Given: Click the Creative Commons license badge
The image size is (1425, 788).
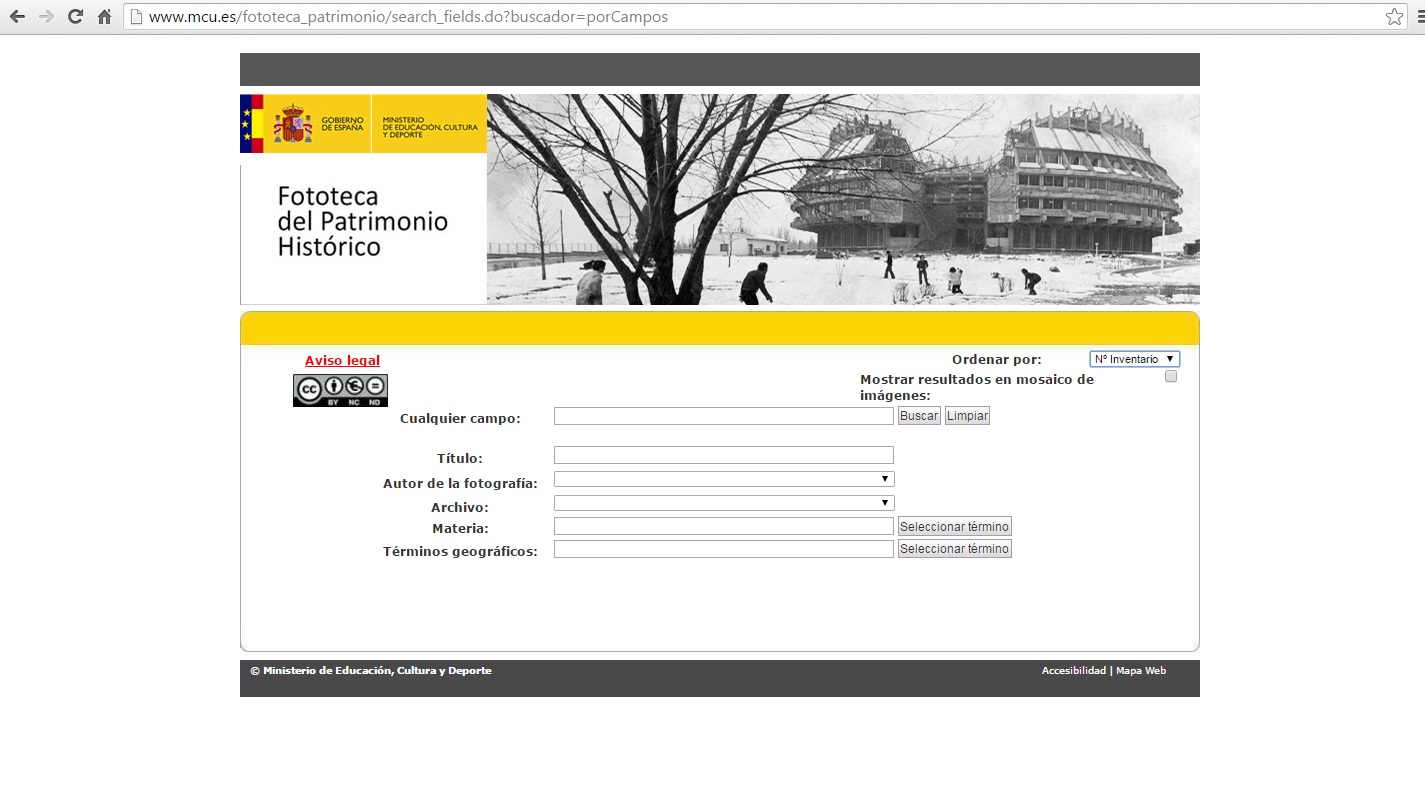Looking at the screenshot, I should (340, 390).
